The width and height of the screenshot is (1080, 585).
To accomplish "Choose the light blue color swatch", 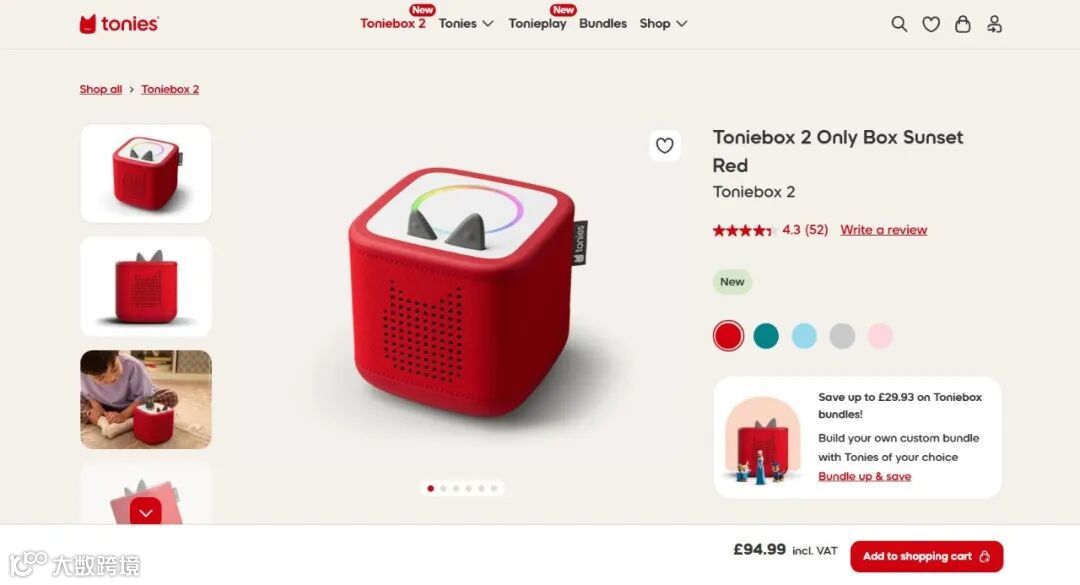I will [804, 336].
